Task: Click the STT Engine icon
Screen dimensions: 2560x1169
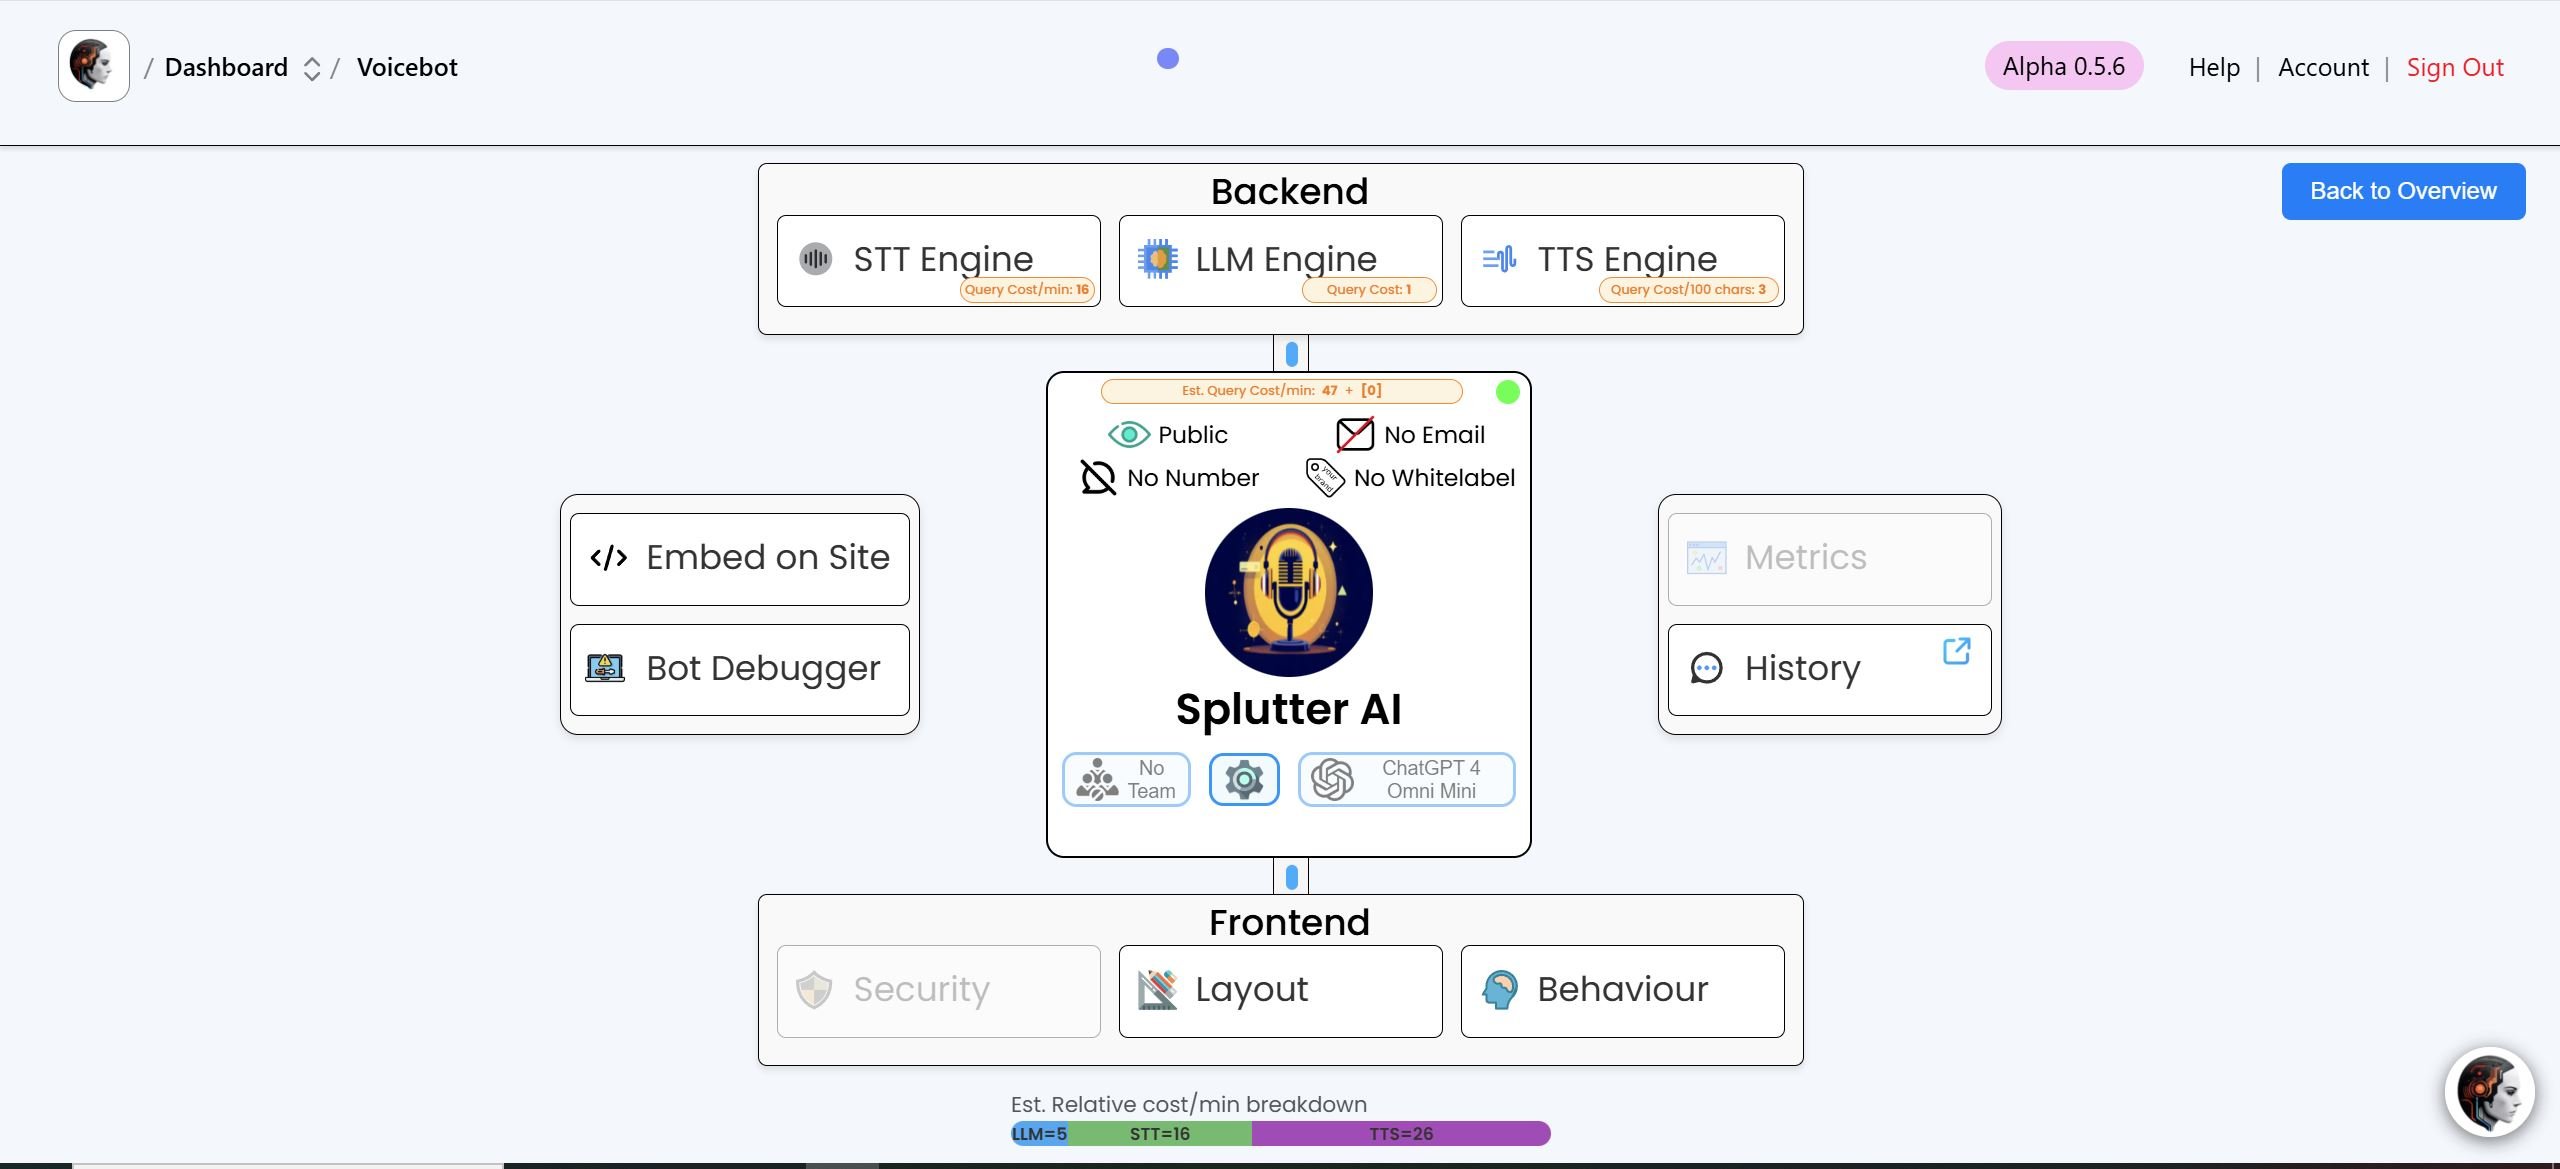Action: (x=816, y=258)
